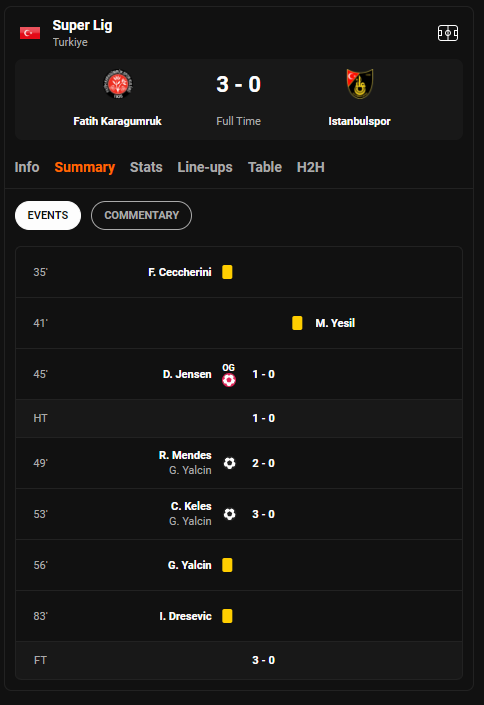Viewport: 484px width, 705px height.
Task: Click M. Yesil's yellow card icon
Action: pyautogui.click(x=297, y=323)
